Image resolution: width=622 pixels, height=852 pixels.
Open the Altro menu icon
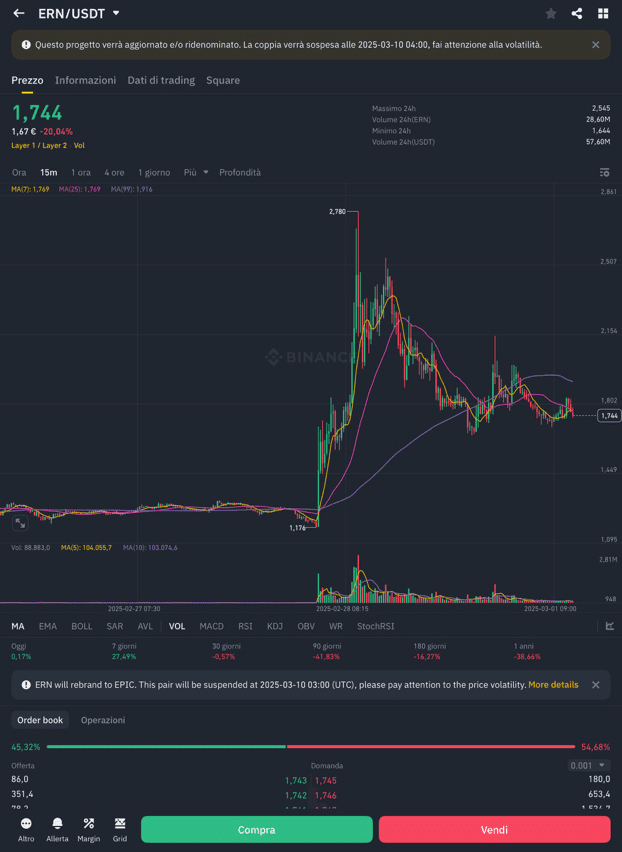coord(26,829)
